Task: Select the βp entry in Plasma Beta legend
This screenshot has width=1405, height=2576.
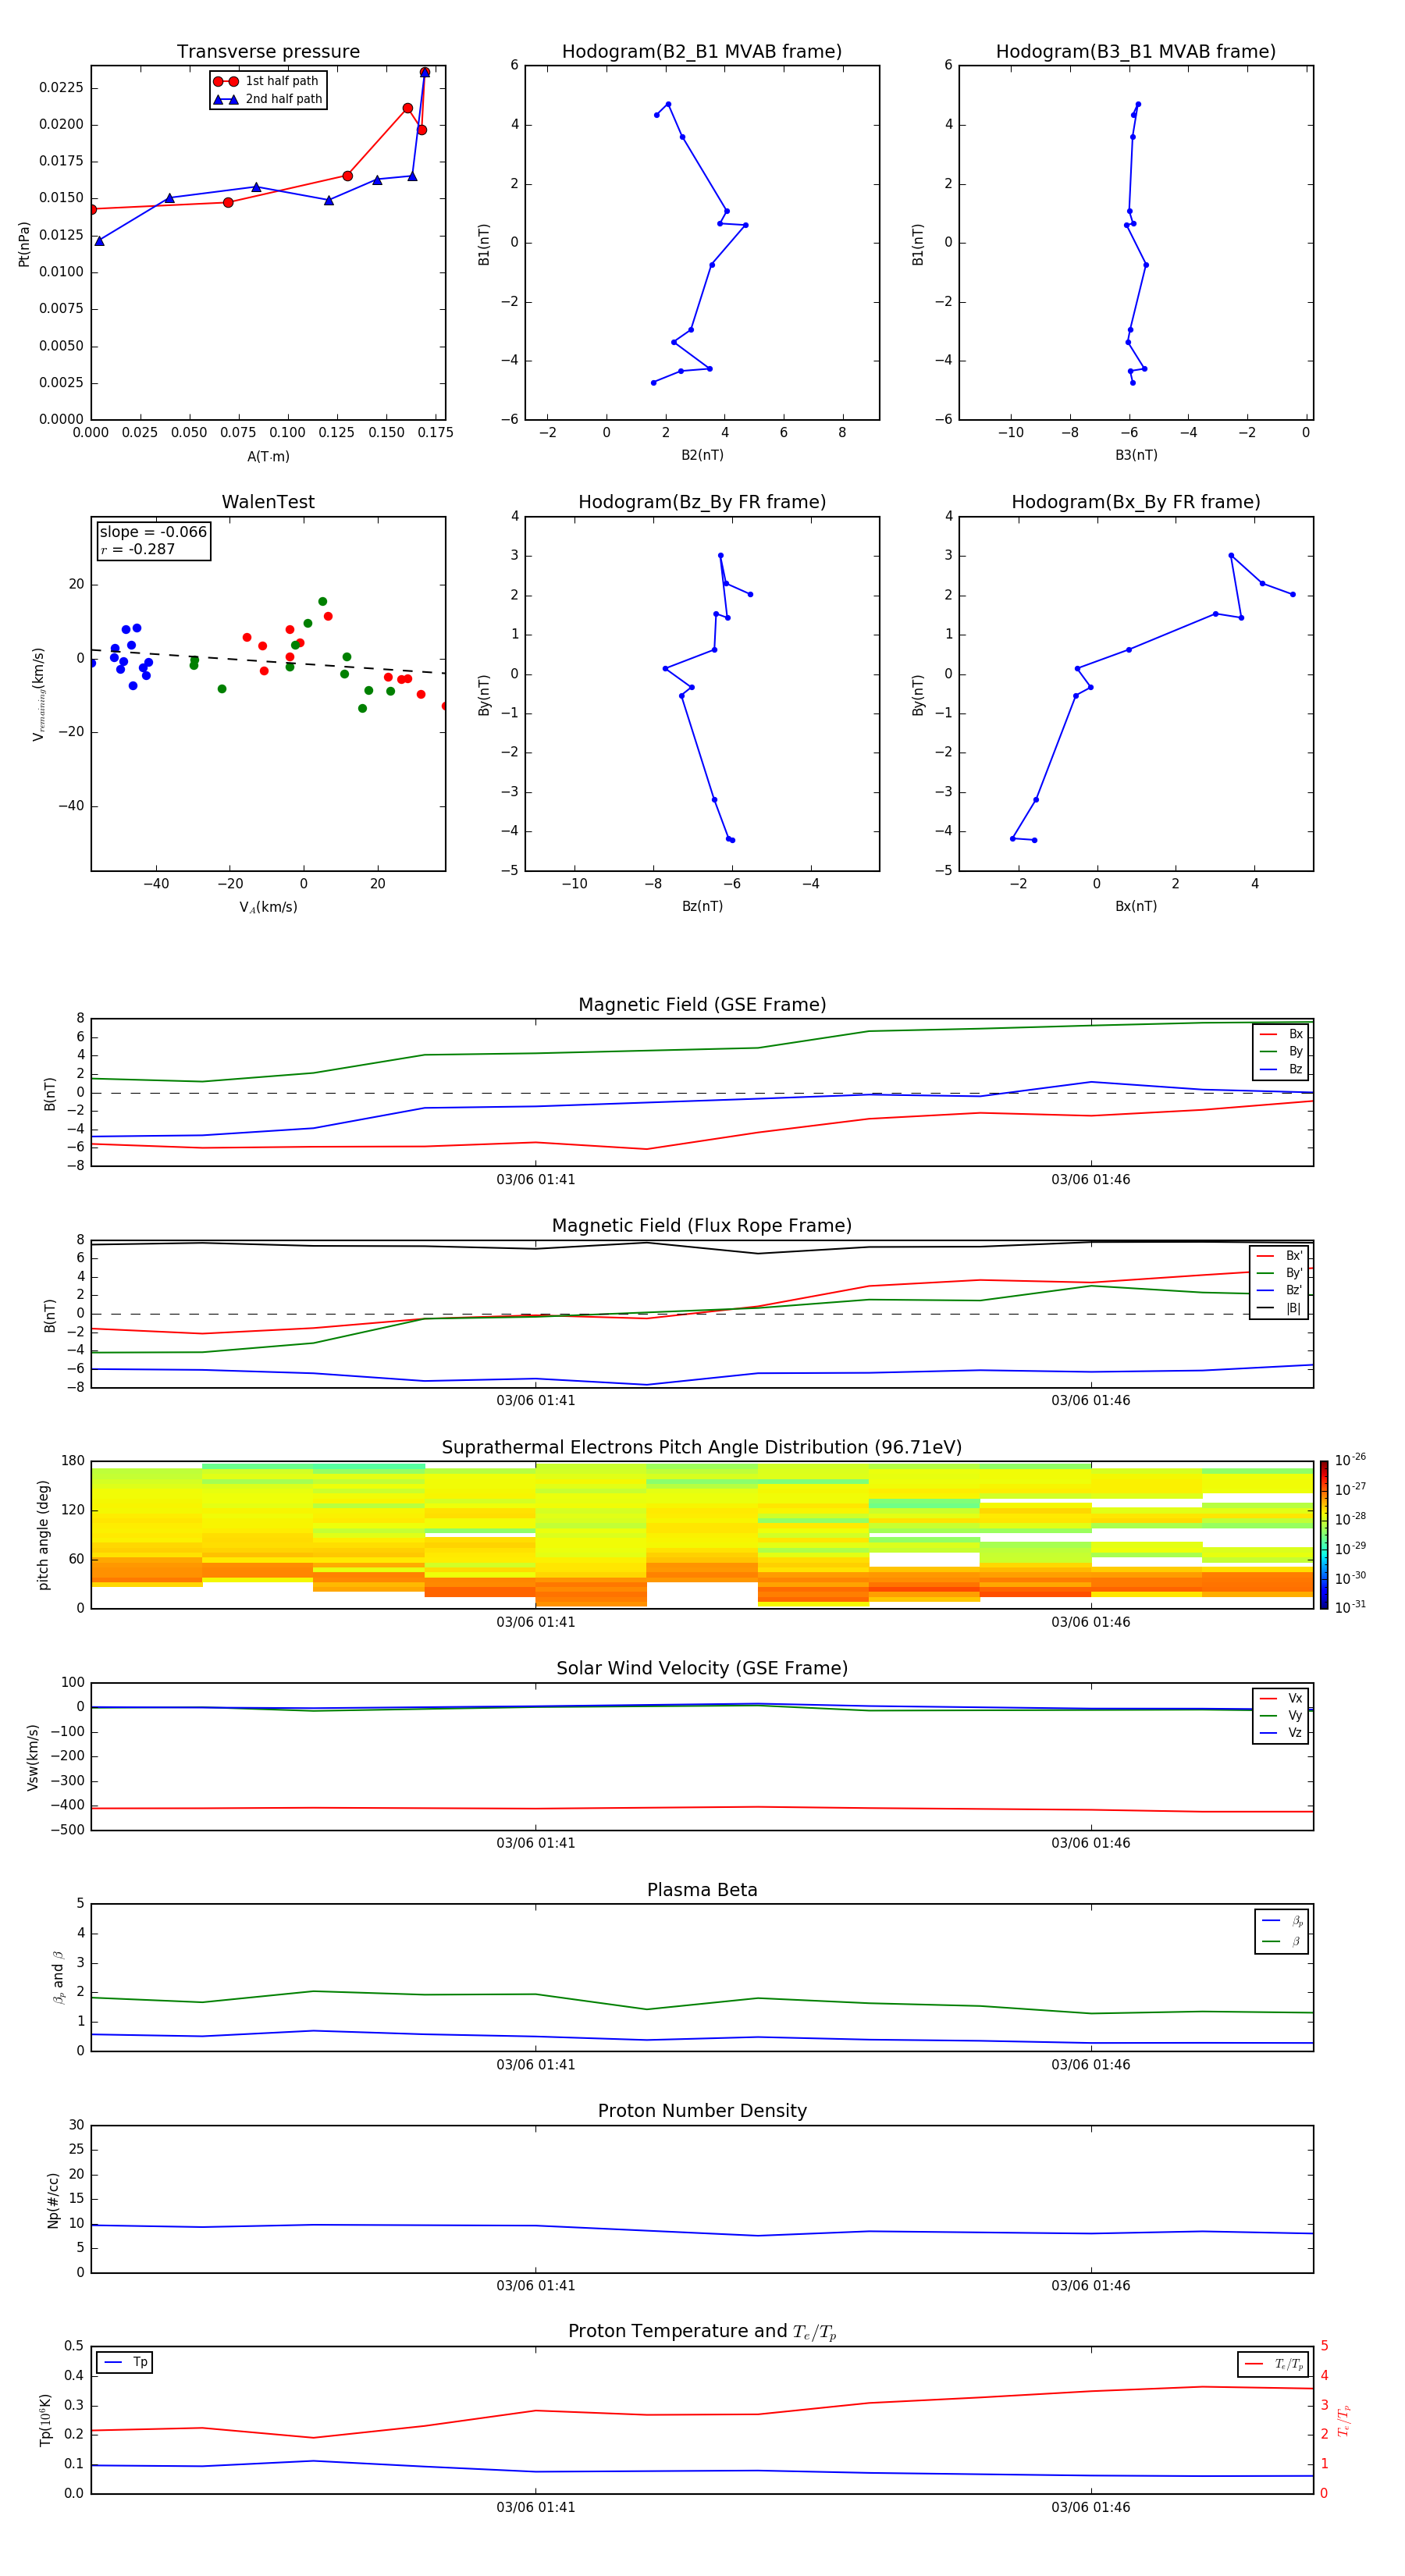Action: tap(1282, 1921)
